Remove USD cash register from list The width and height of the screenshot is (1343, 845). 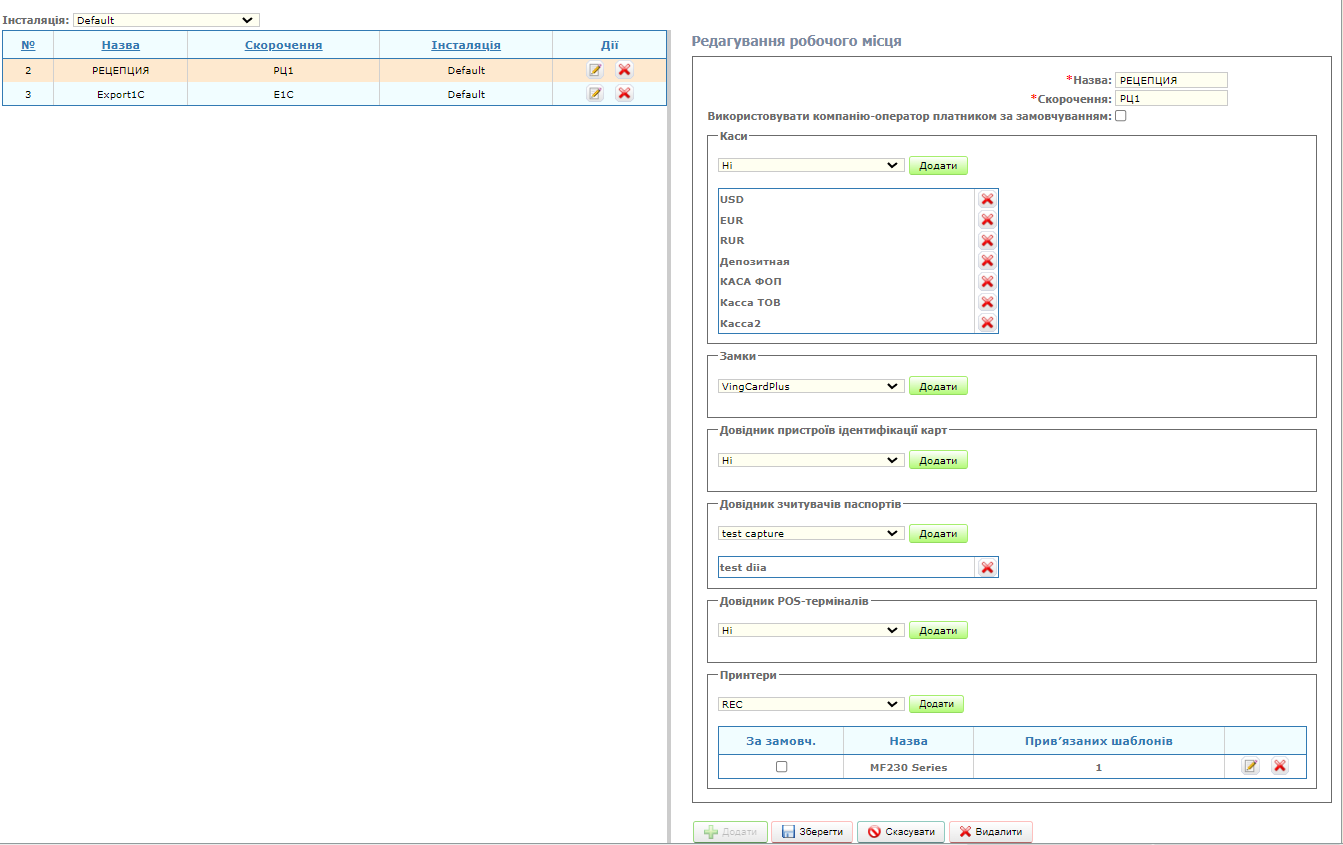point(987,199)
